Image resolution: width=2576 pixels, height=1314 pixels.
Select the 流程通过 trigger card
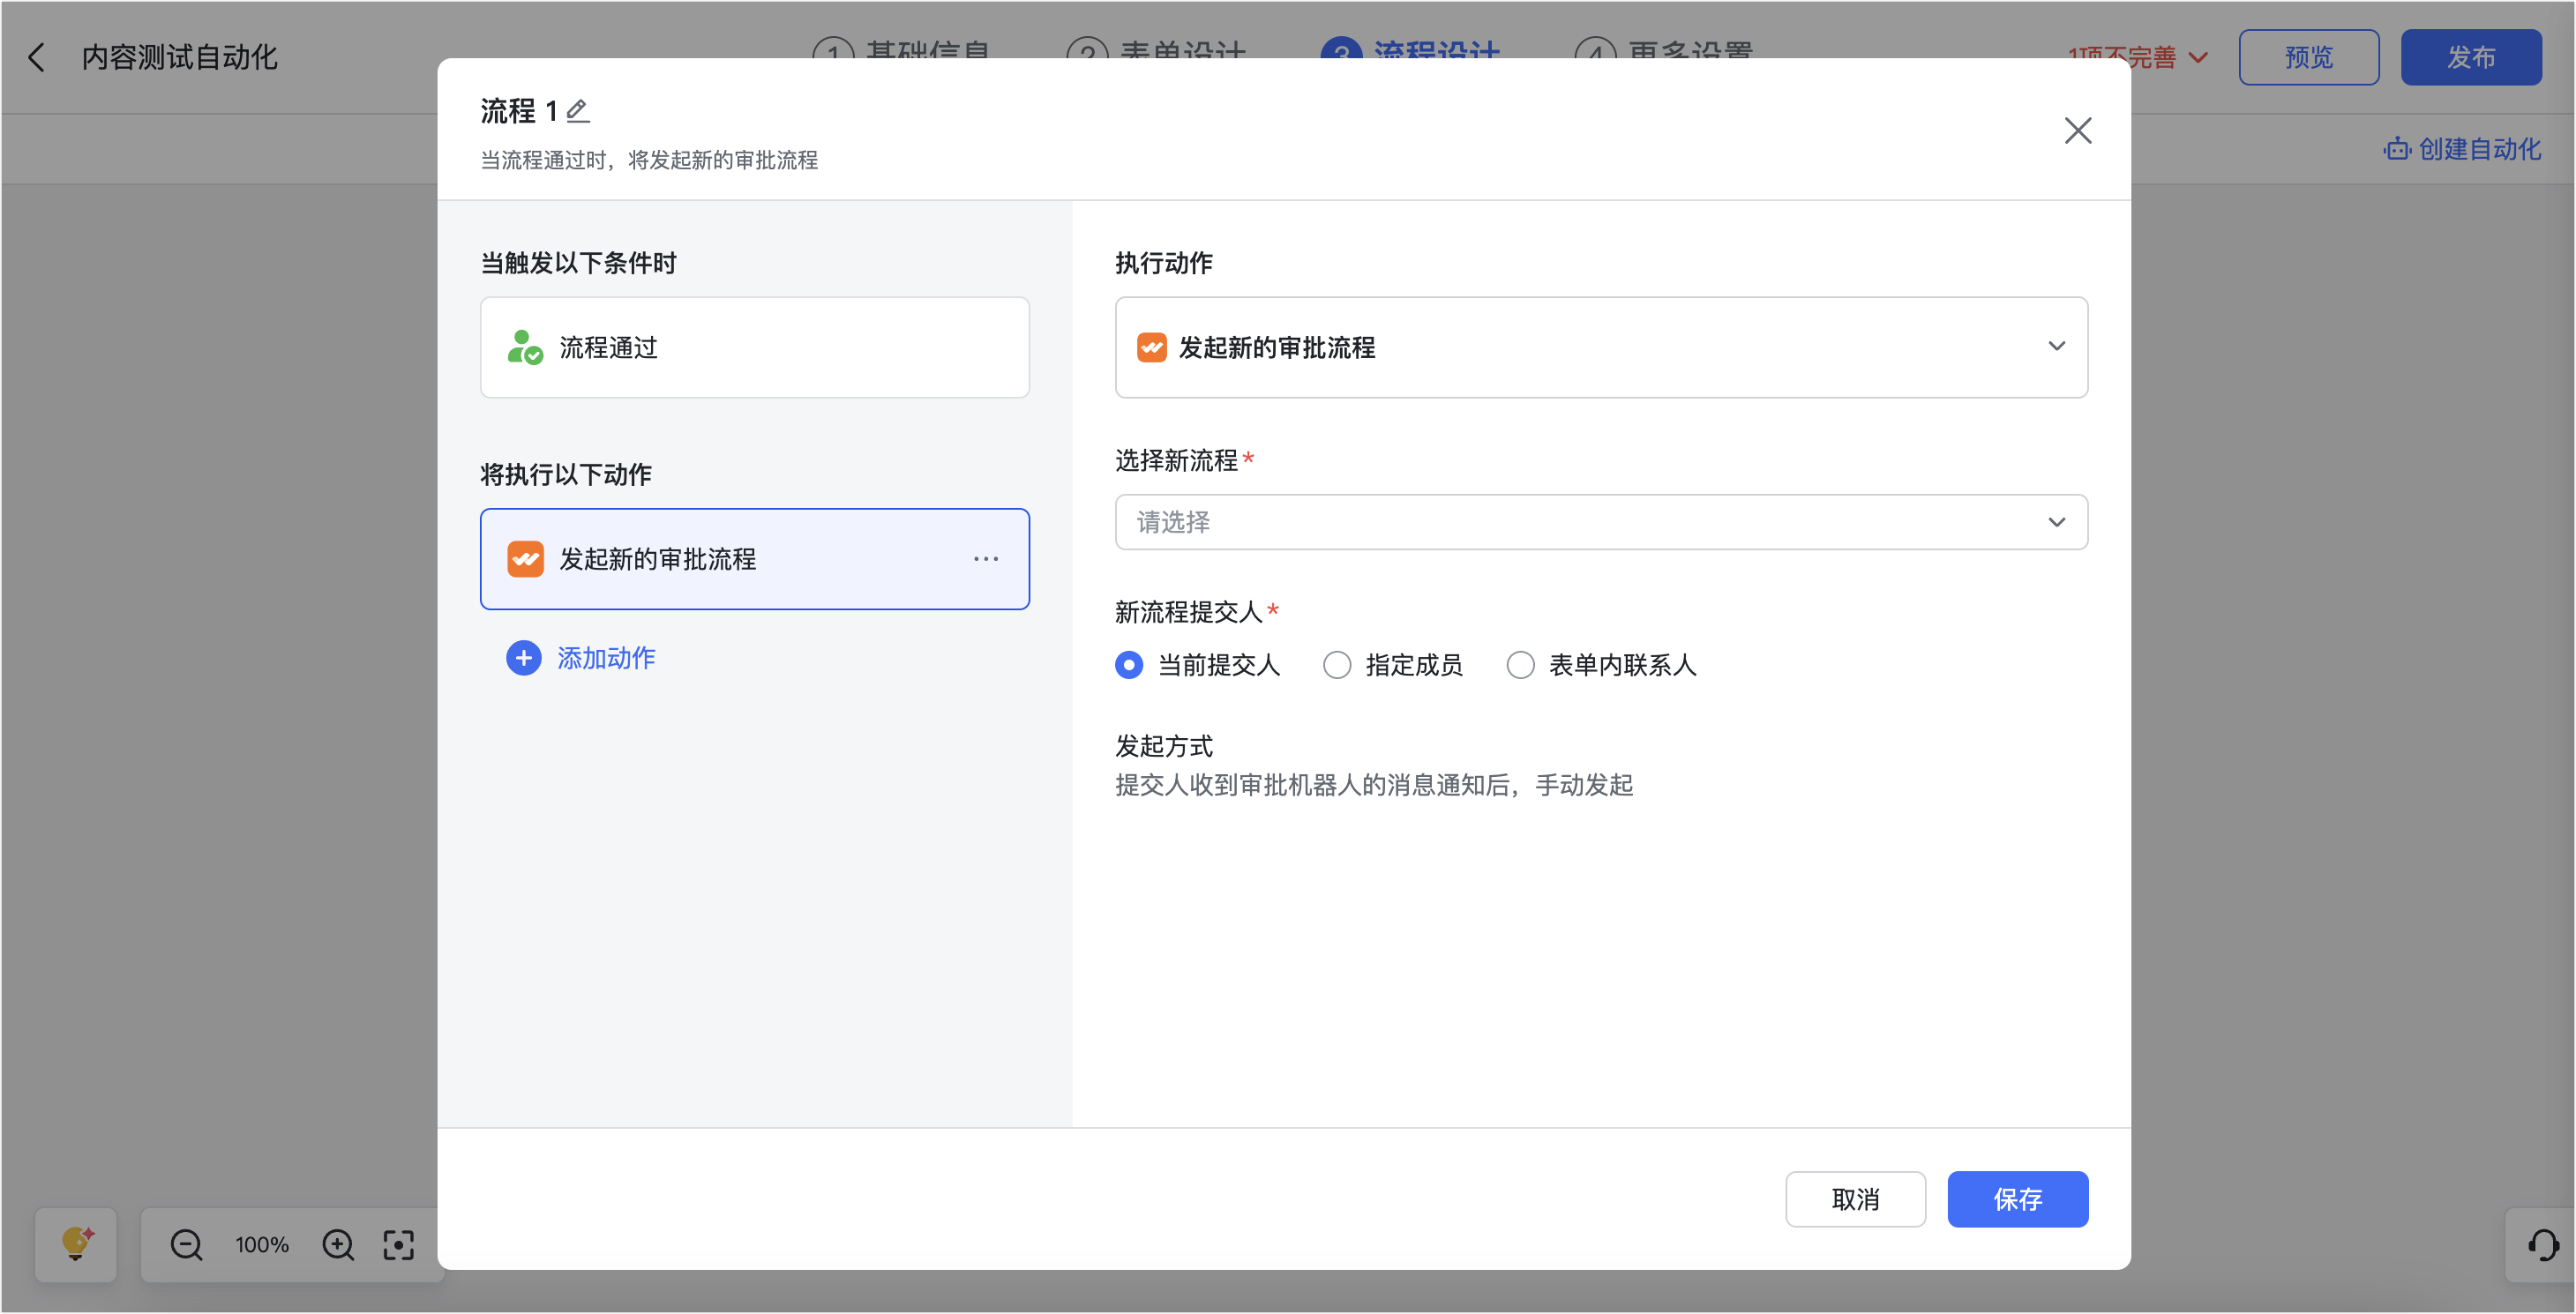[754, 347]
